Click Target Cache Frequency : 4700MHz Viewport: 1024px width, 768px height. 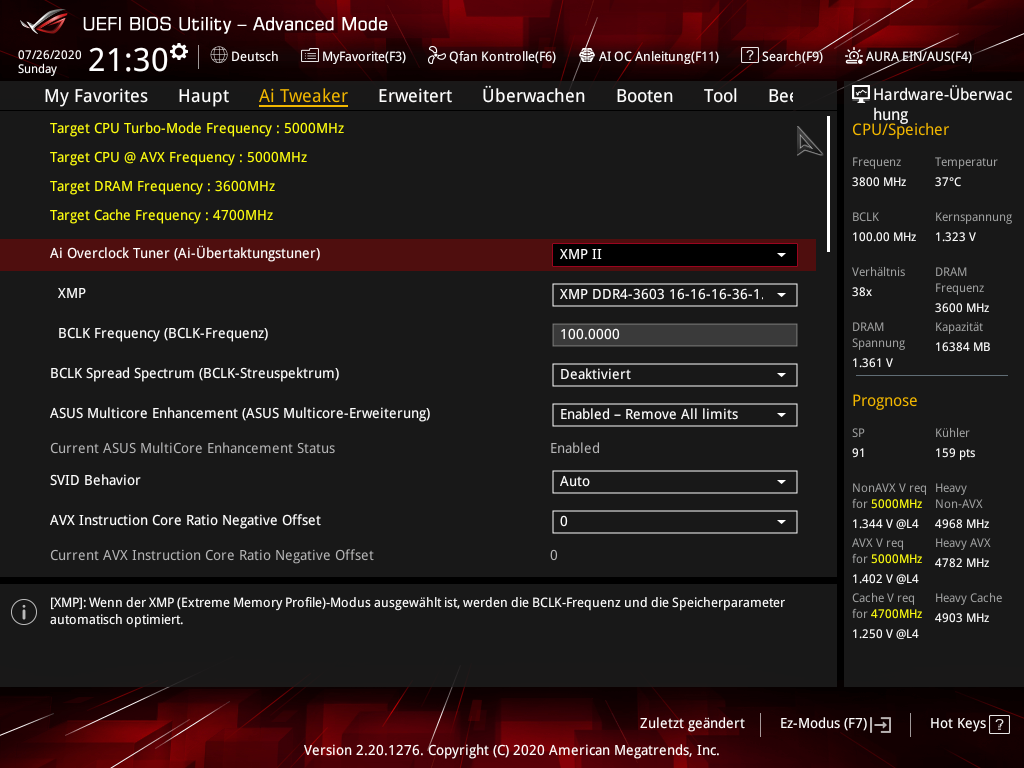point(161,216)
